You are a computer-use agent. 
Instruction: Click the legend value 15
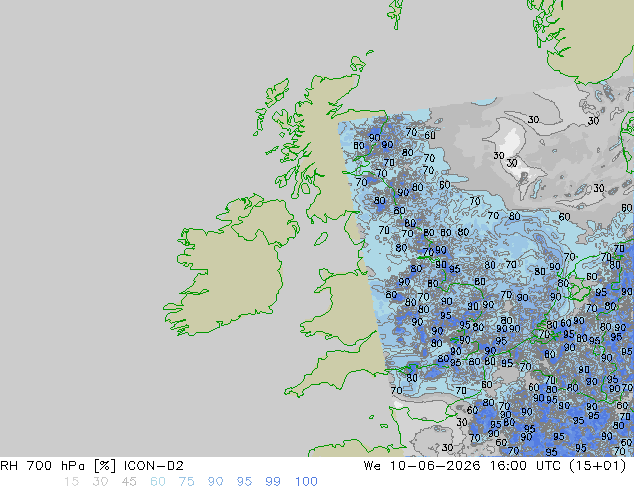71,482
